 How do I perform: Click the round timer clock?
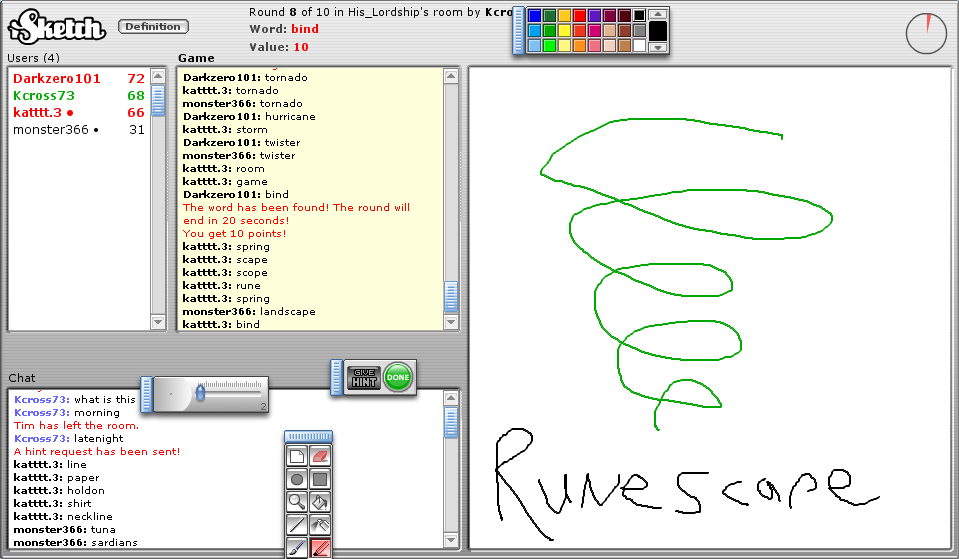(x=926, y=33)
